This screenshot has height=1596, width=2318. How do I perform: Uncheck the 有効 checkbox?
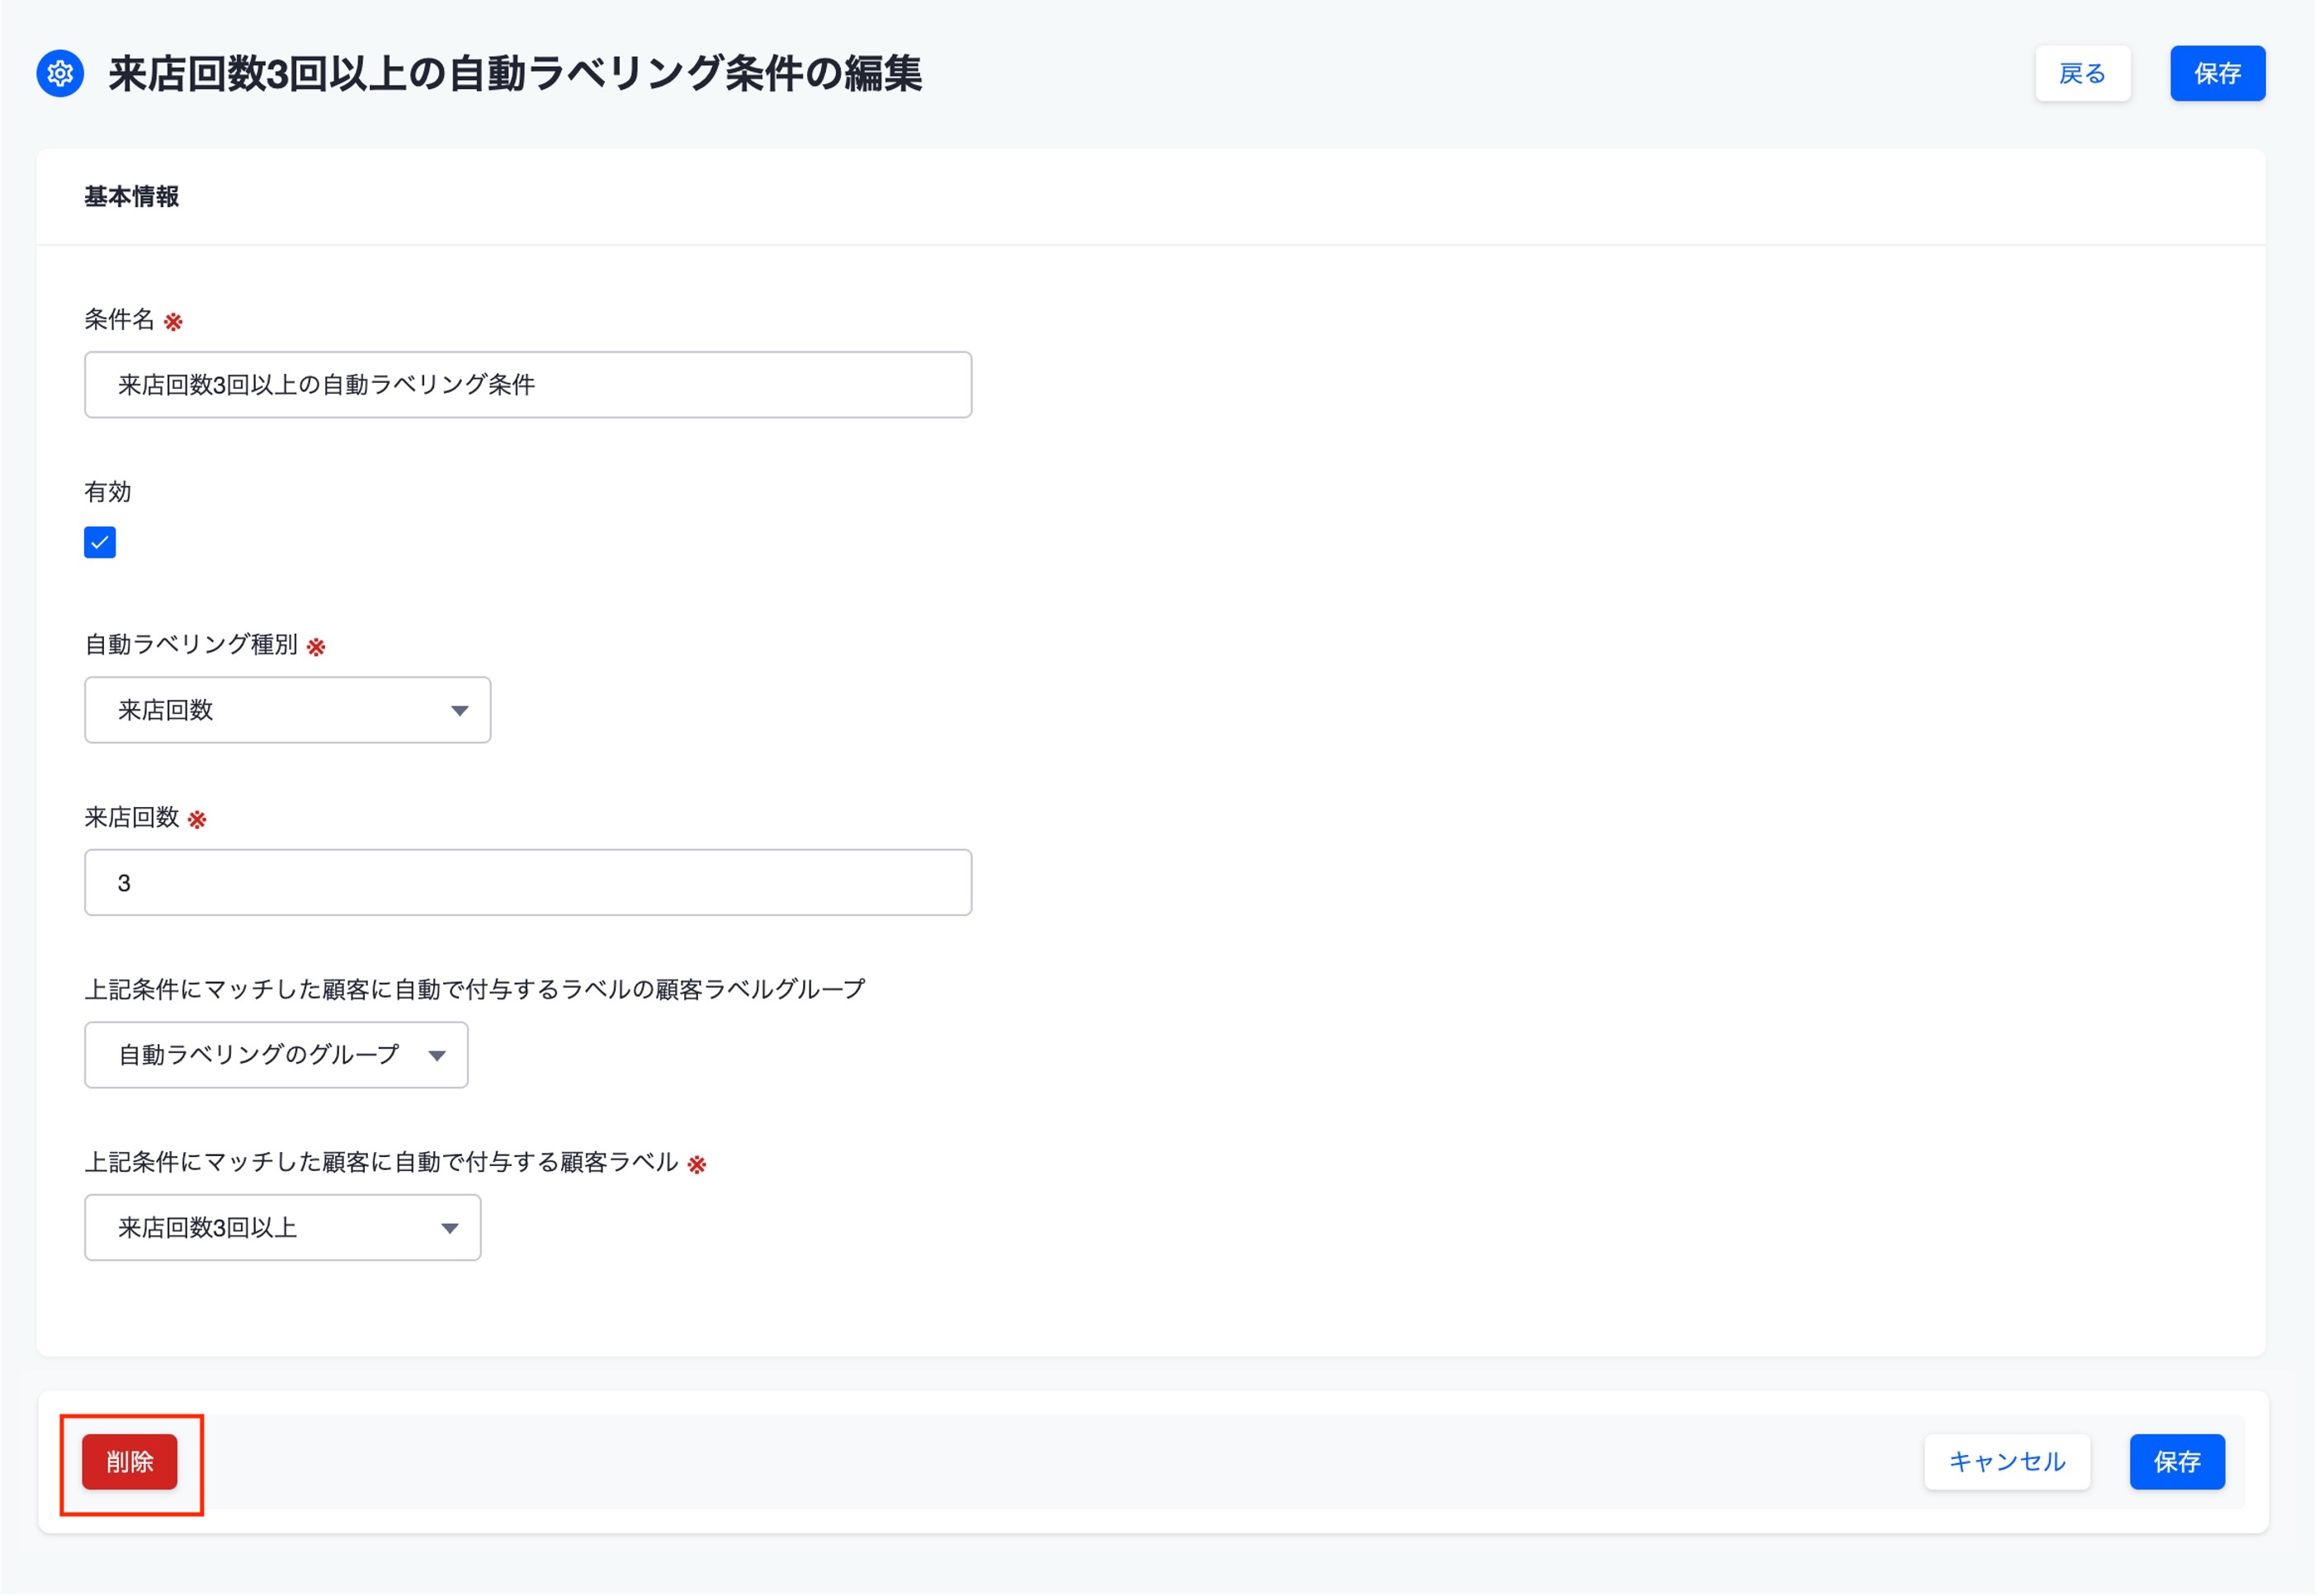(x=100, y=543)
